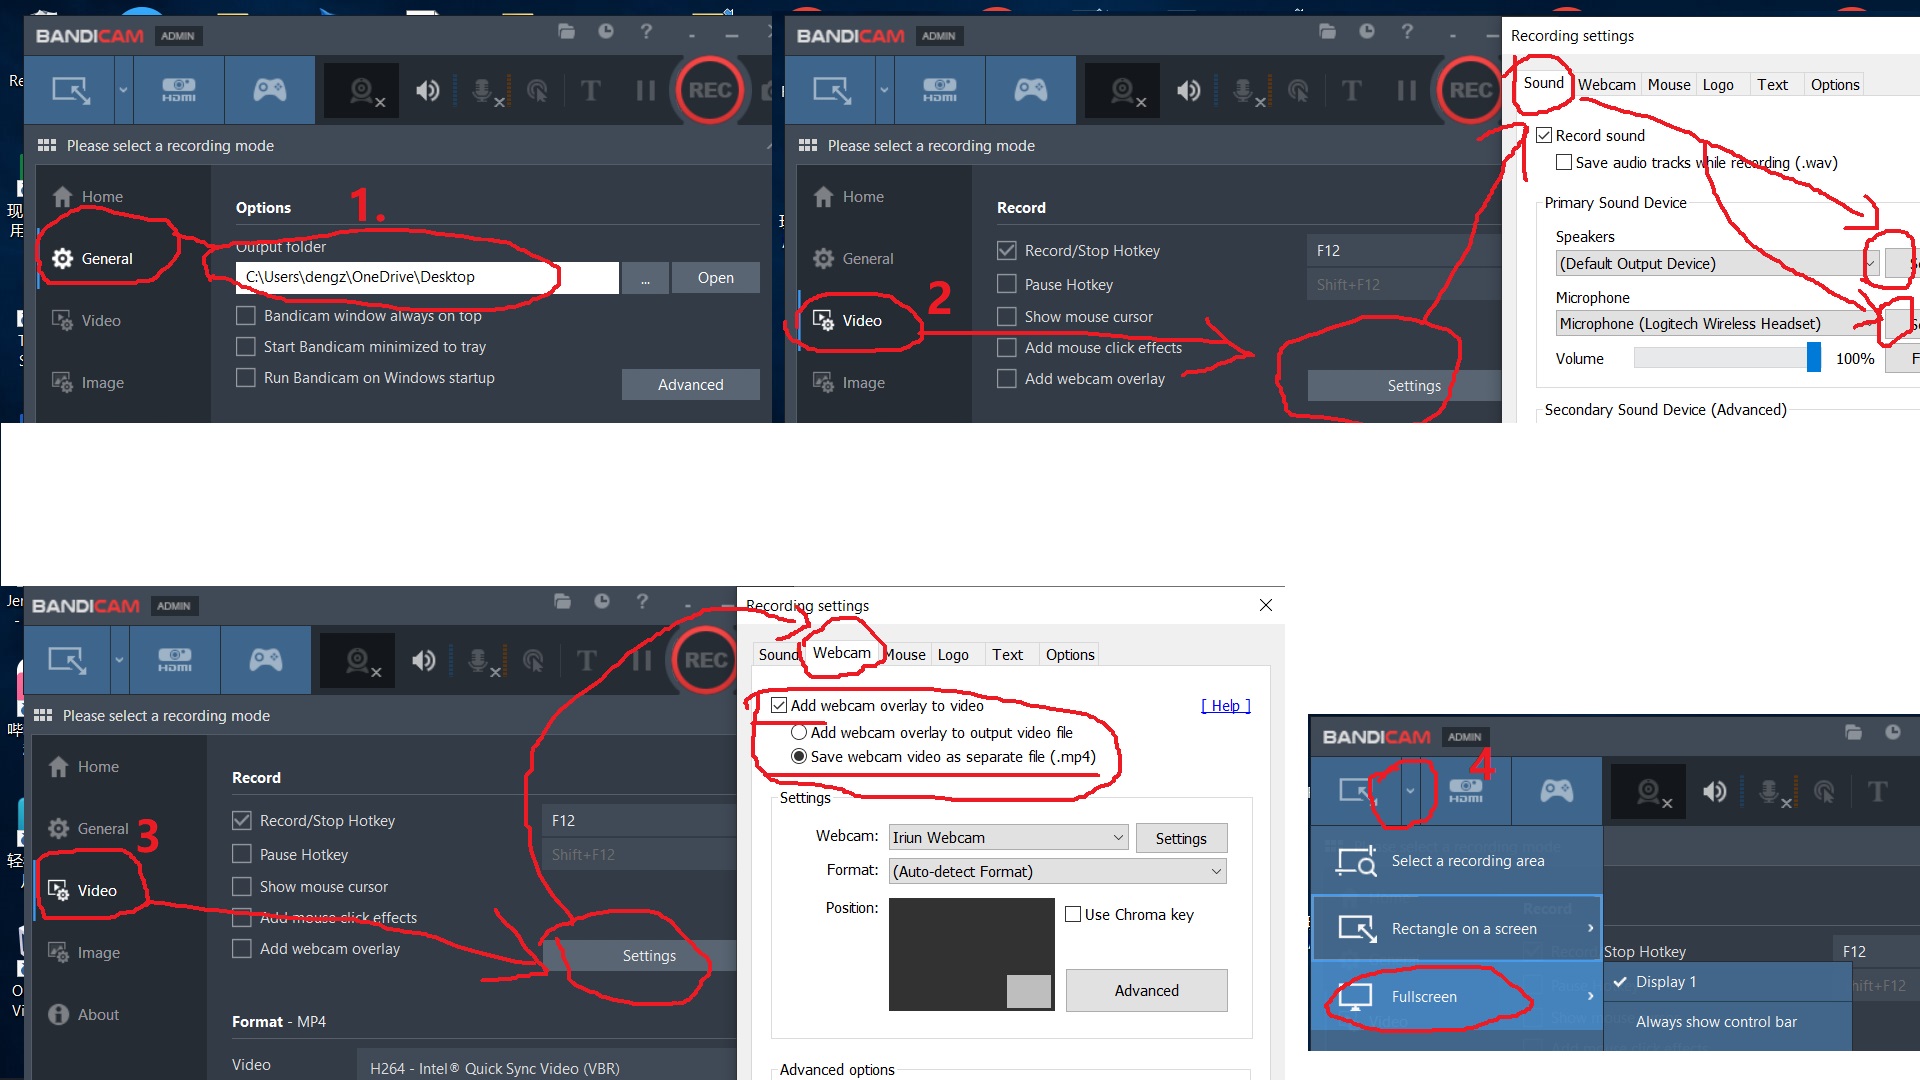Viewport: 1920px width, 1080px height.
Task: Select Save webcam video as separate file (.mp4)
Action: pos(799,756)
